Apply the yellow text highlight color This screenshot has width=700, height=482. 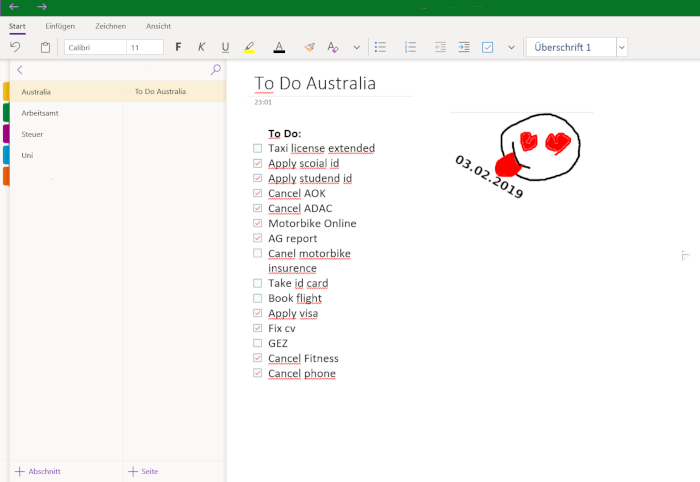coord(250,47)
